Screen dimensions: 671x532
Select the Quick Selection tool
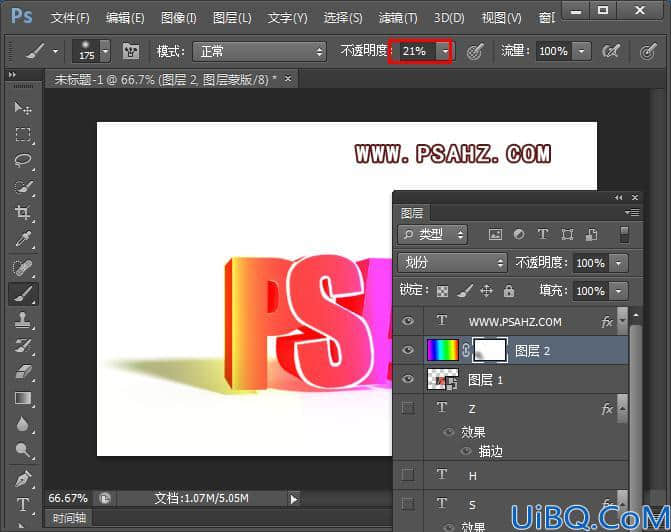(23, 187)
